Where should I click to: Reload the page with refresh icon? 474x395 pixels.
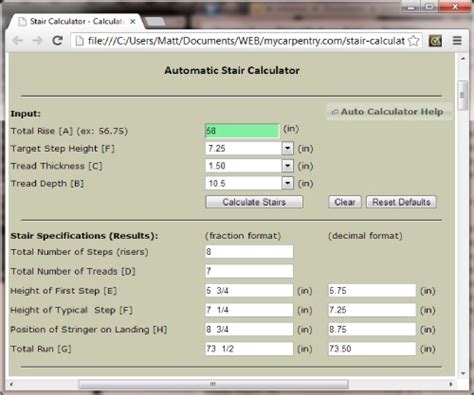coord(58,41)
